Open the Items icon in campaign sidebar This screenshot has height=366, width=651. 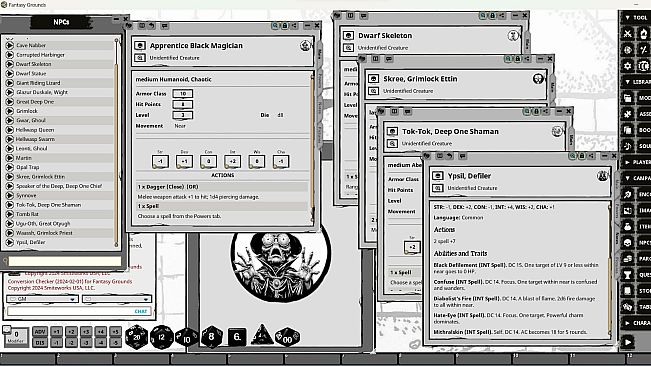click(x=628, y=227)
